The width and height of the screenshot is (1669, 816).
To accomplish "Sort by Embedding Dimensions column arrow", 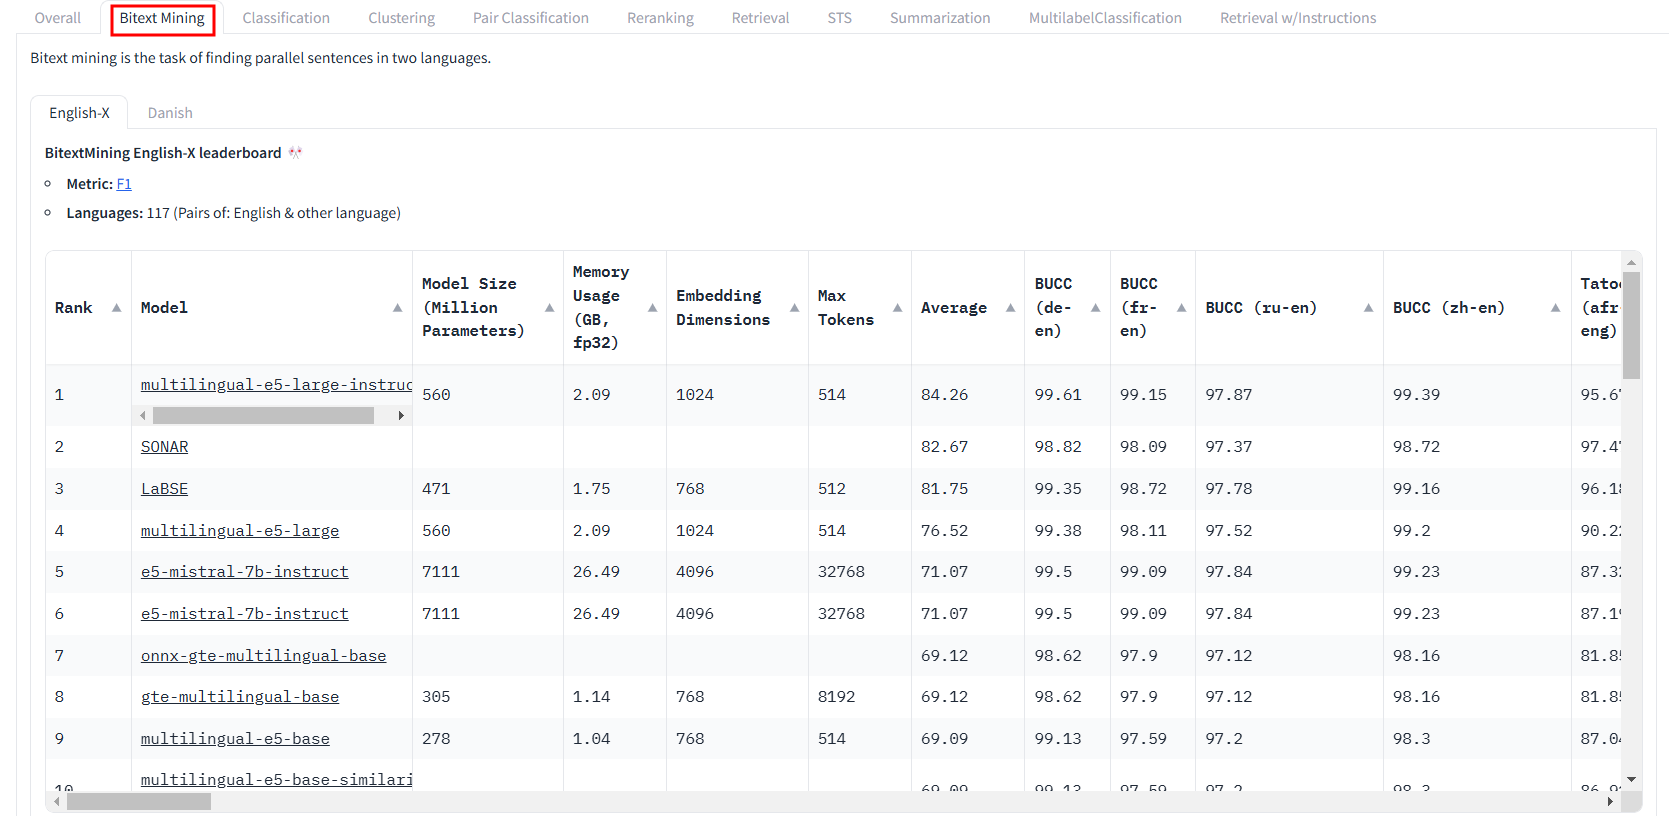I will [x=794, y=308].
